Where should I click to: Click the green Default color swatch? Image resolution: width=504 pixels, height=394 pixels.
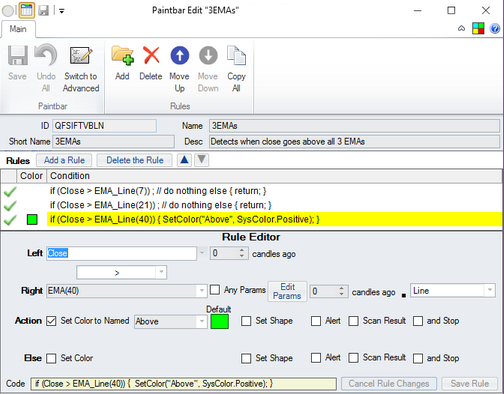pyautogui.click(x=220, y=322)
